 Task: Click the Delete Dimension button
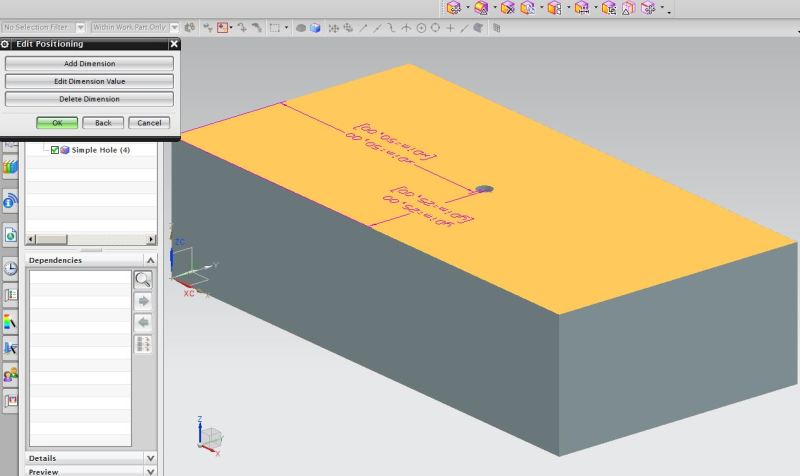89,99
